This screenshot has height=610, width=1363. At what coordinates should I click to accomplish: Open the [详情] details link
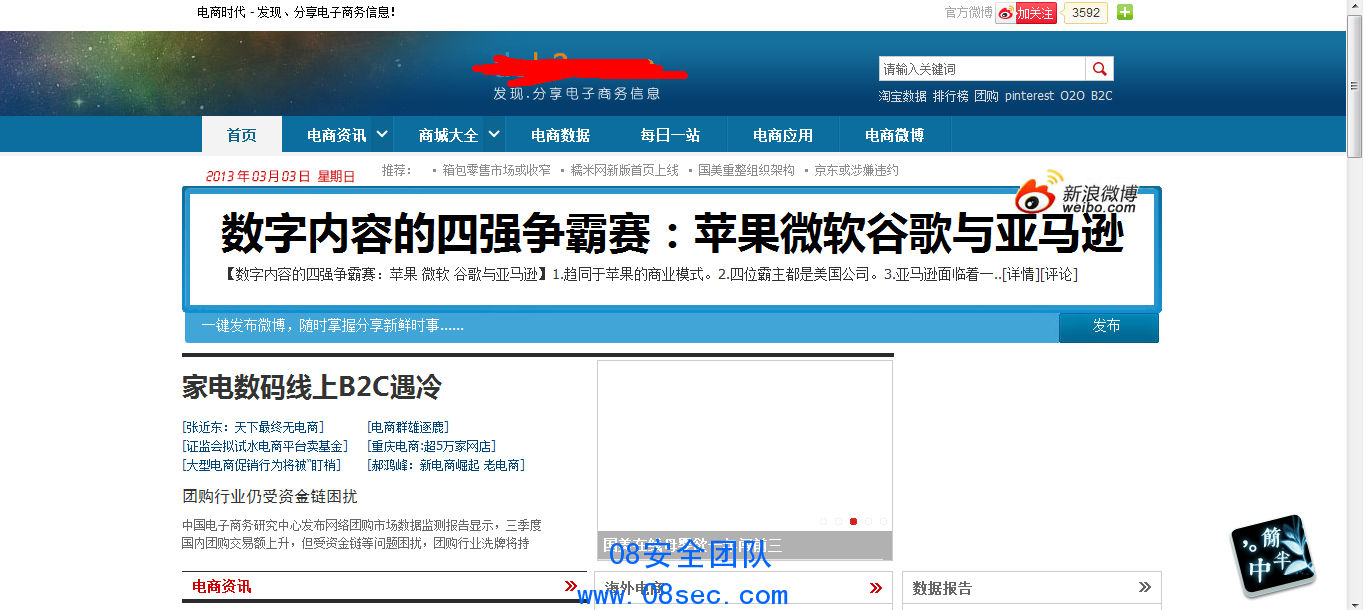tap(1021, 275)
